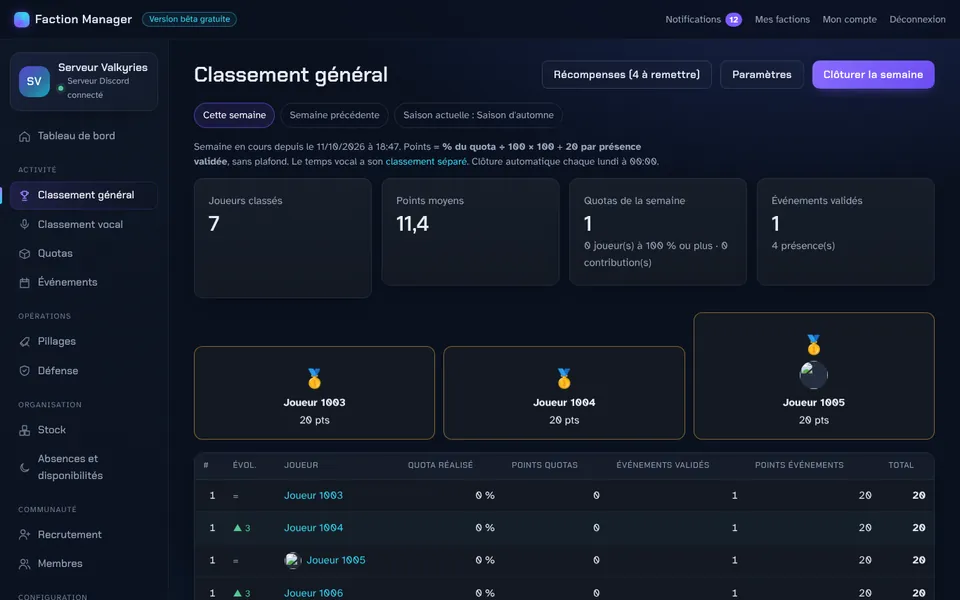Go to Recrutement page
The height and width of the screenshot is (600, 960).
tap(84, 534)
